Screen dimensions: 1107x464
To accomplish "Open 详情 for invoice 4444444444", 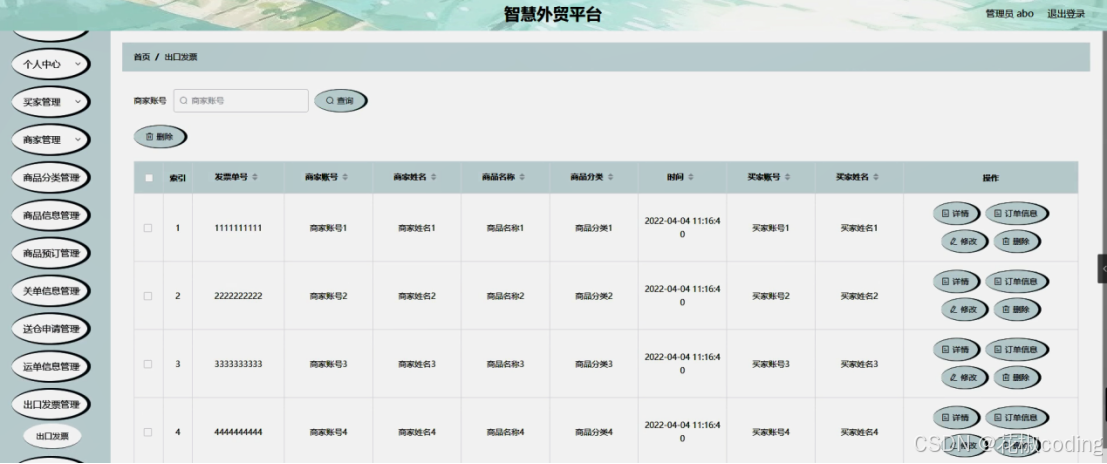I will [956, 417].
